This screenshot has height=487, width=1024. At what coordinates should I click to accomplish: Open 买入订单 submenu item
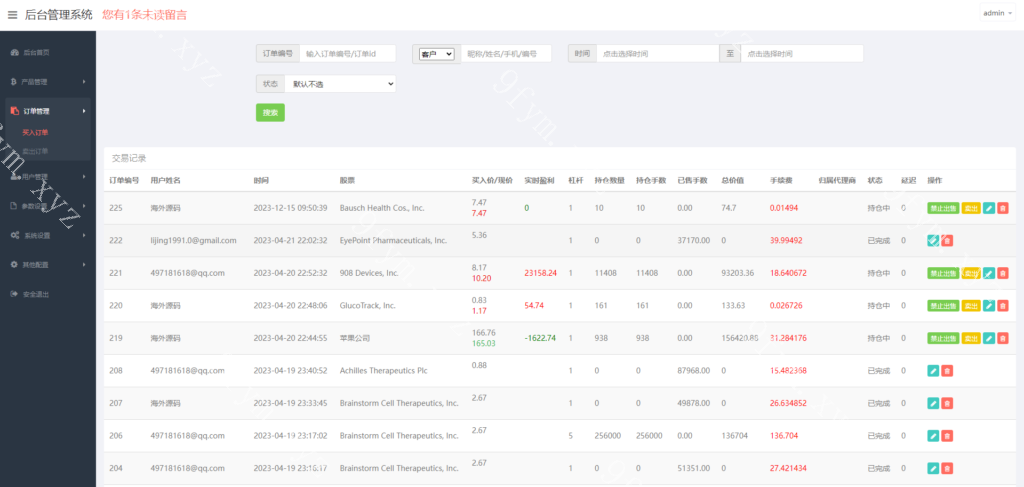click(35, 133)
